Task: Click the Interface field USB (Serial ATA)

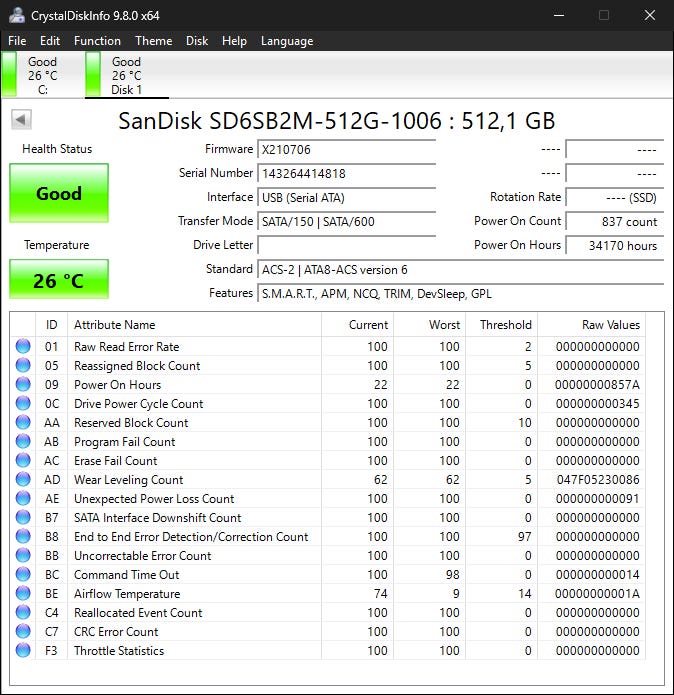Action: [x=347, y=197]
